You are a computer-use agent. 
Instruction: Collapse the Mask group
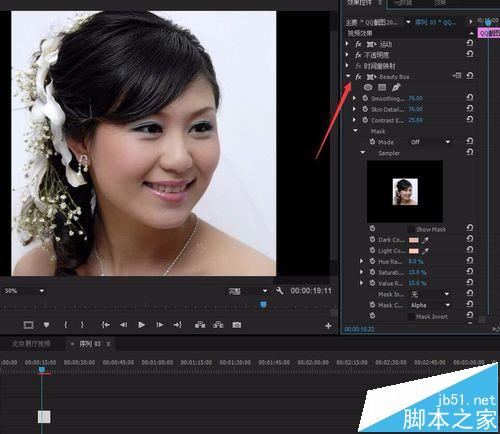(x=355, y=131)
